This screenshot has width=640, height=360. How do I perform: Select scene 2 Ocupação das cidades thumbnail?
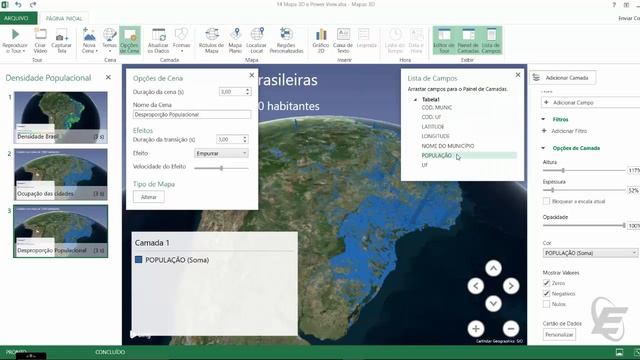(61, 174)
